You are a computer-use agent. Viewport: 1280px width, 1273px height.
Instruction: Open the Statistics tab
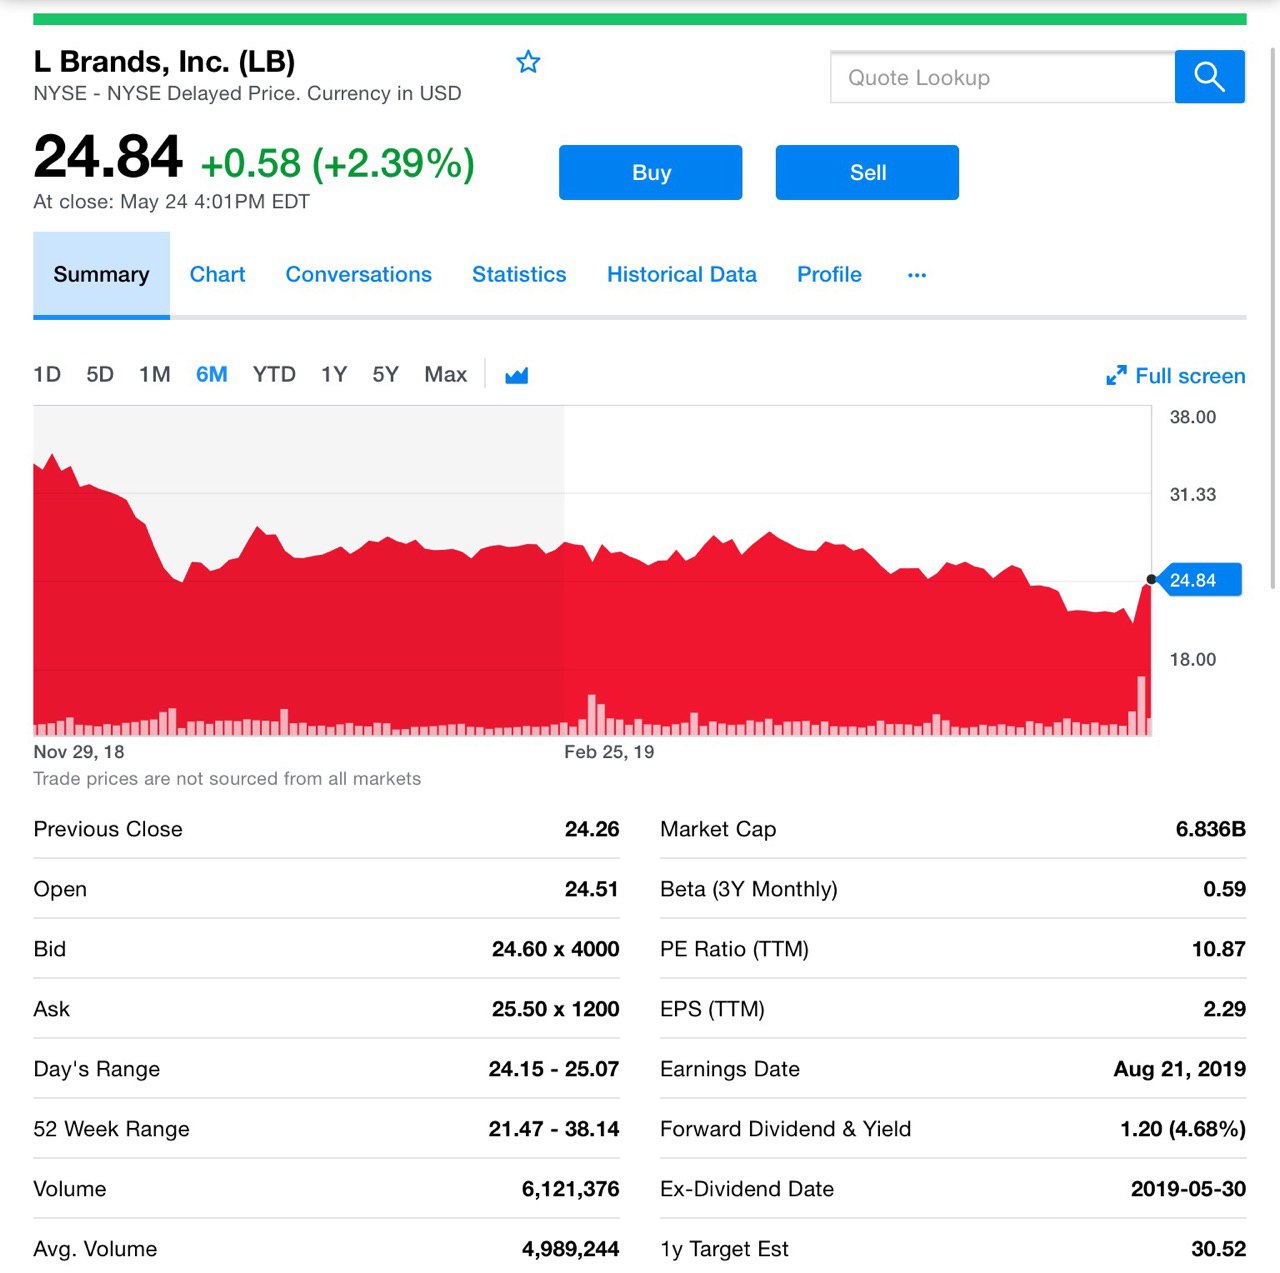(x=519, y=275)
